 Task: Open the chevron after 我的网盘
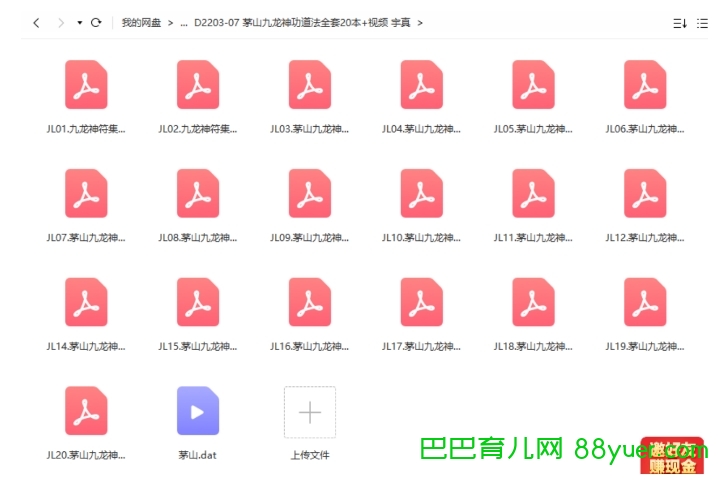click(170, 23)
